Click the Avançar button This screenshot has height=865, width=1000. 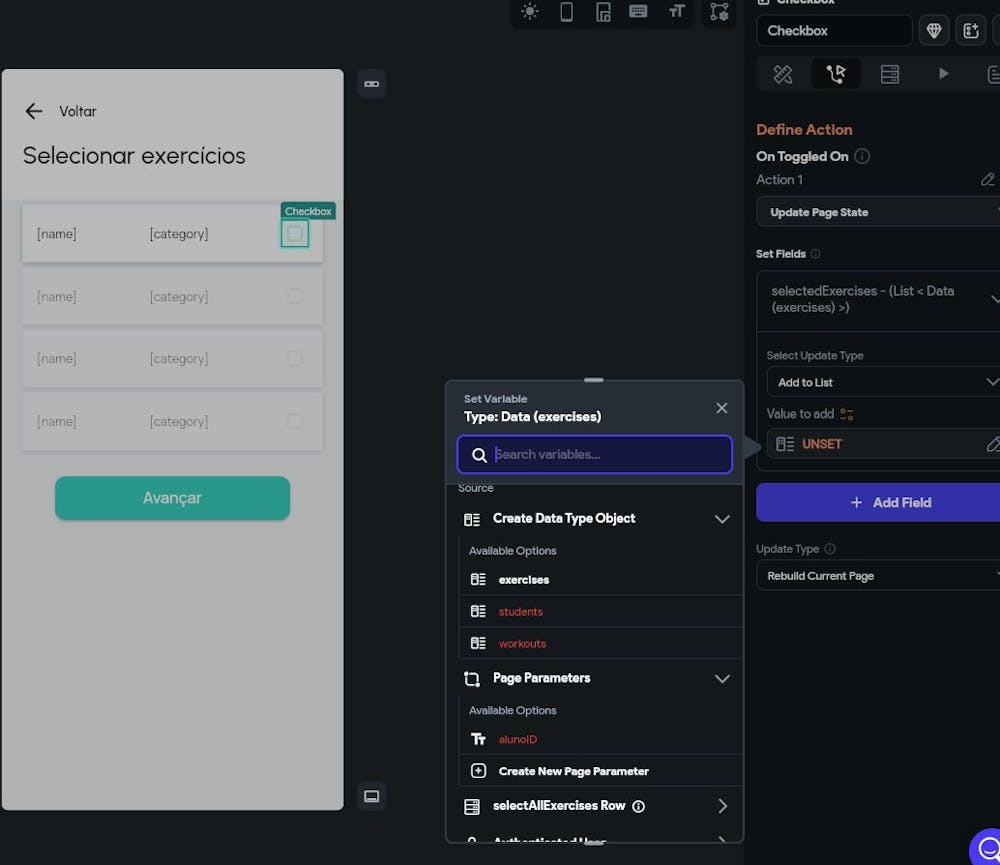[172, 498]
